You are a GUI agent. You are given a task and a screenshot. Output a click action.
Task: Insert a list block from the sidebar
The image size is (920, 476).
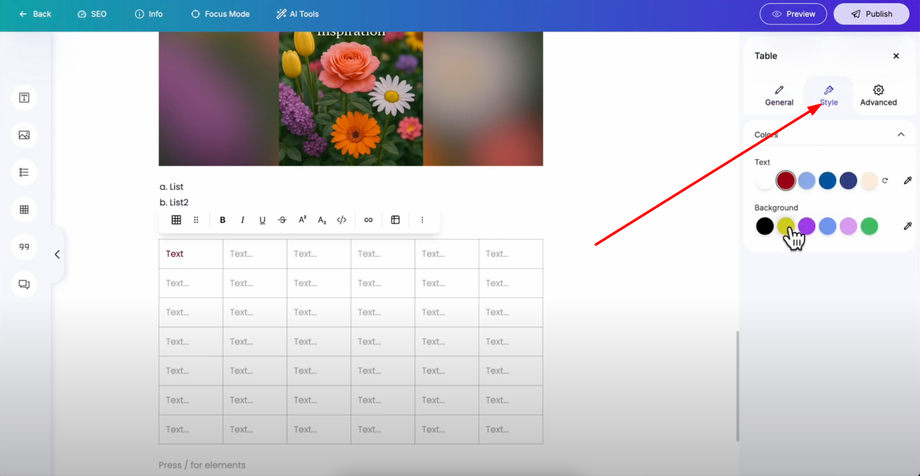(24, 172)
